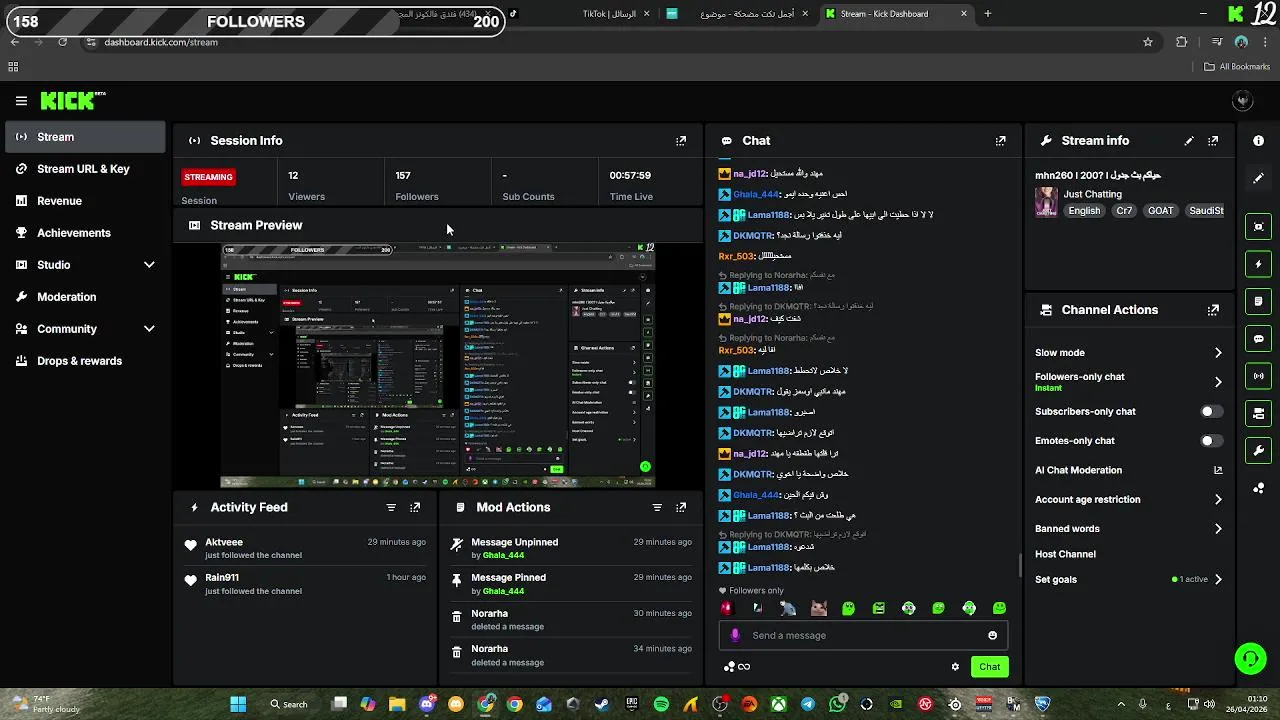Screen dimensions: 1280x720
Task: Click Host Channel action
Action: tap(1065, 554)
